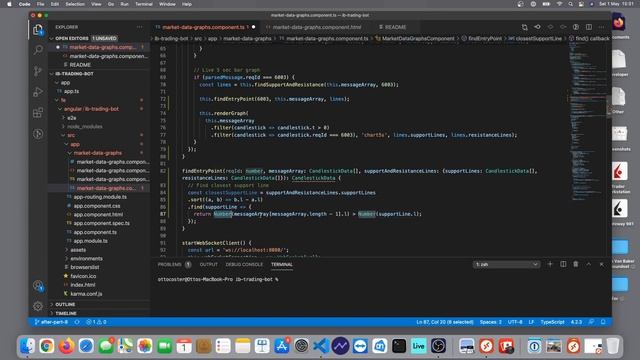Open karma.conf.js in file tree

pyautogui.click(x=86, y=294)
